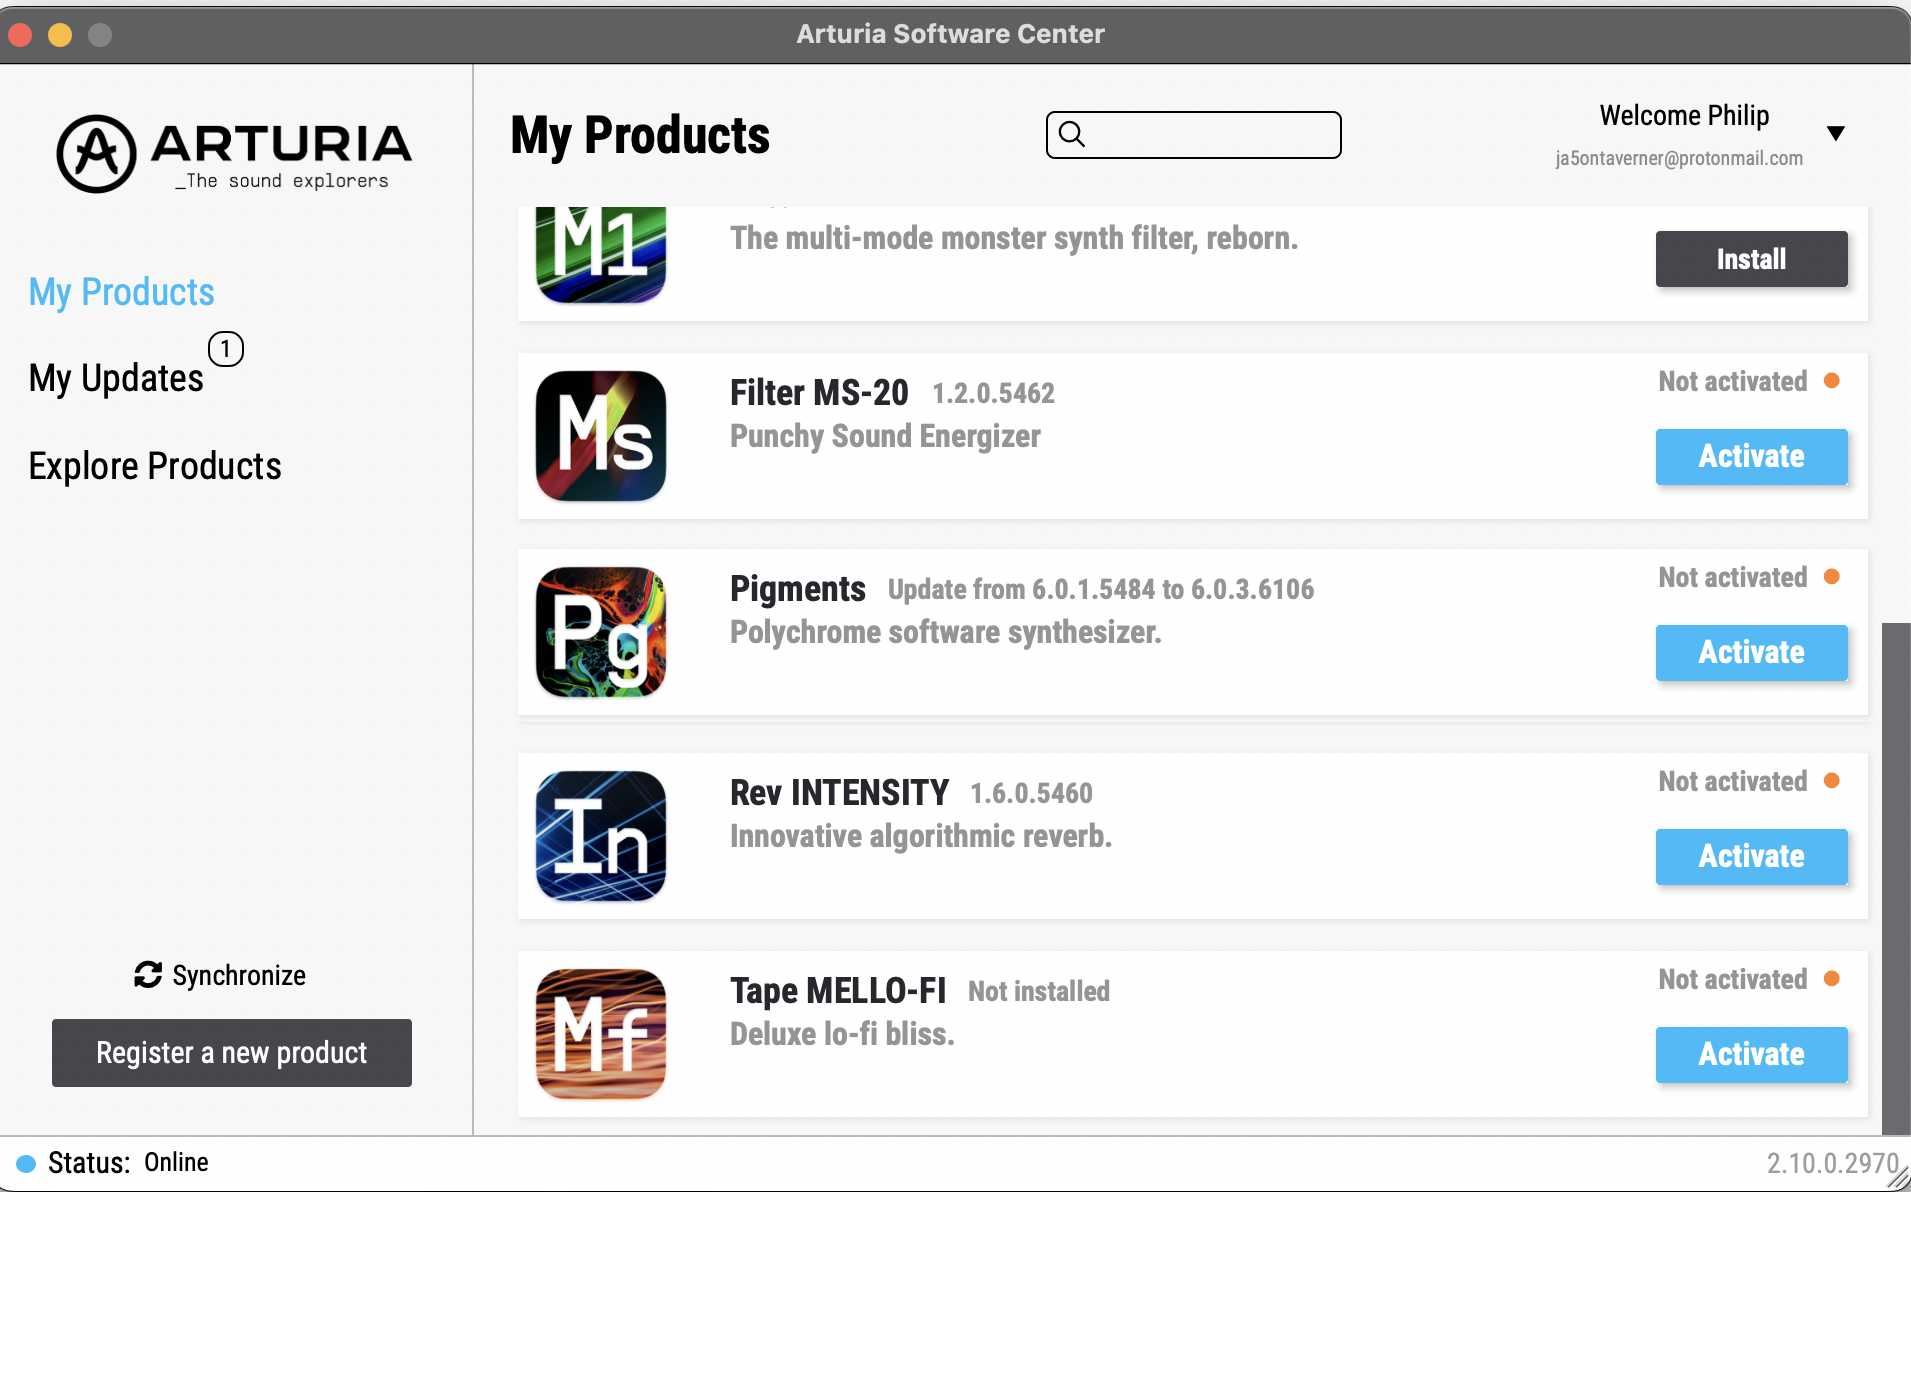The image size is (1911, 1387).
Task: Click the Welcome Philip account text
Action: [1684, 116]
